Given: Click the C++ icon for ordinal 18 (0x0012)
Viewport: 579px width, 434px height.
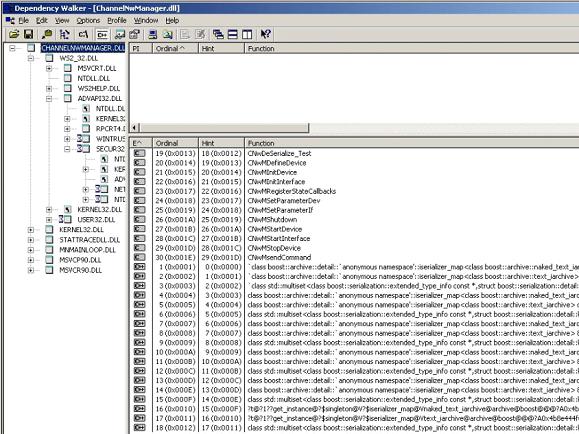Looking at the screenshot, I should coord(139,427).
